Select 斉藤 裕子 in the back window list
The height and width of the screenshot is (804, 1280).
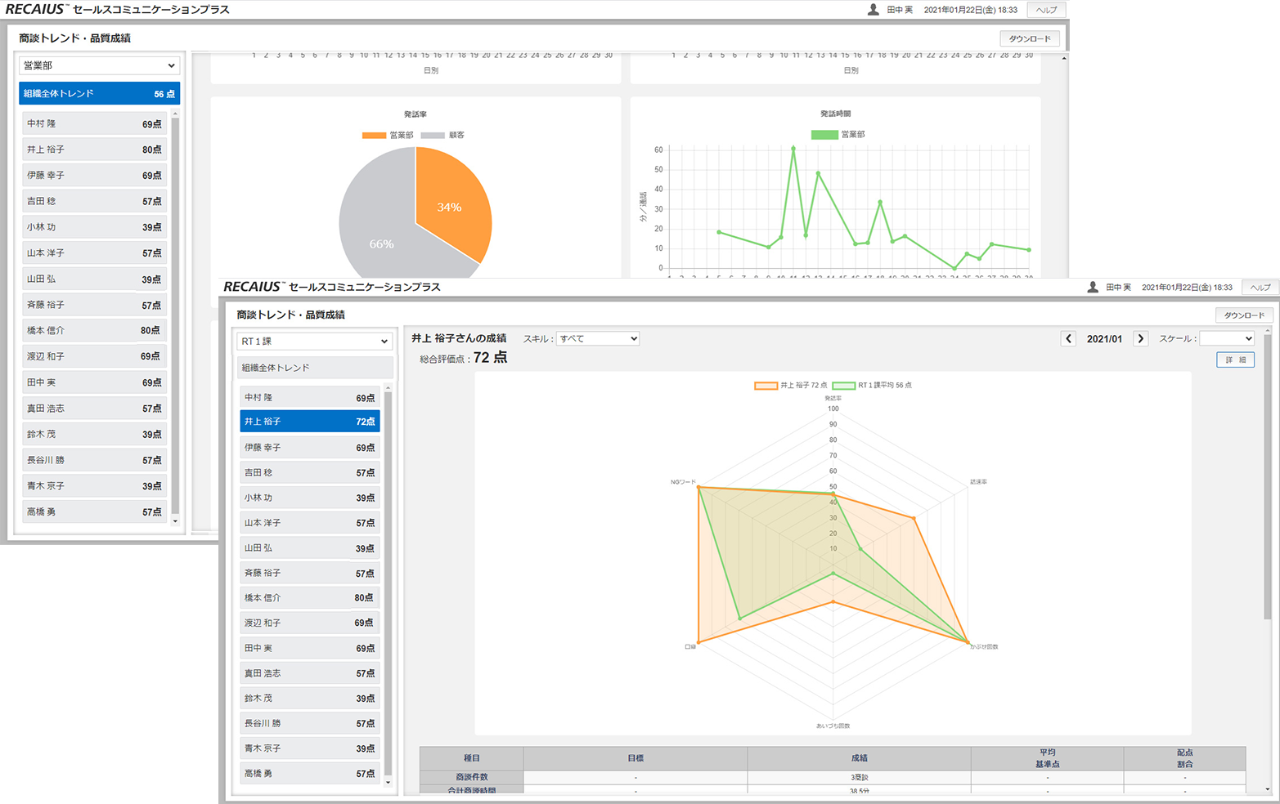pos(95,305)
